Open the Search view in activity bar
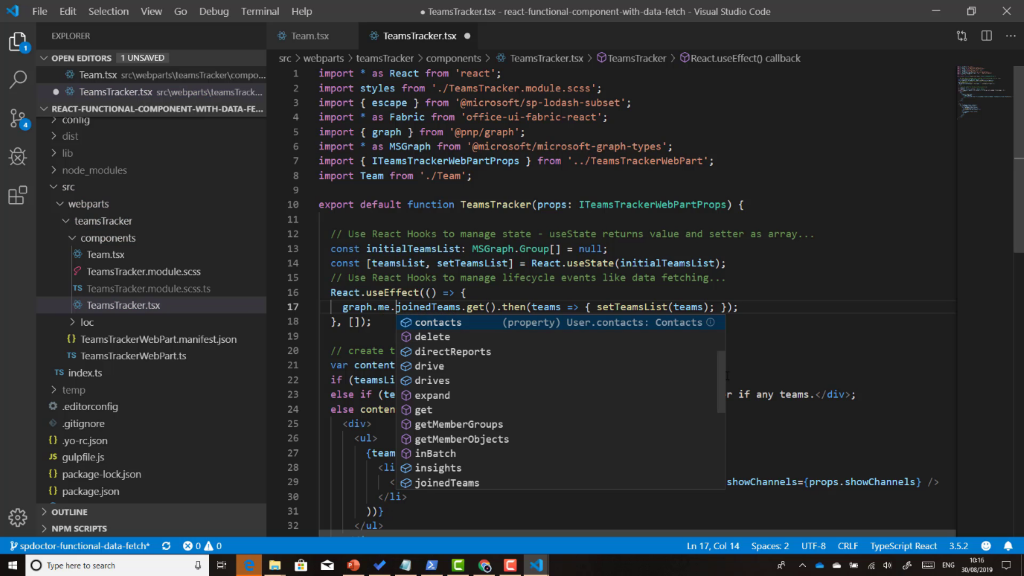 18,80
